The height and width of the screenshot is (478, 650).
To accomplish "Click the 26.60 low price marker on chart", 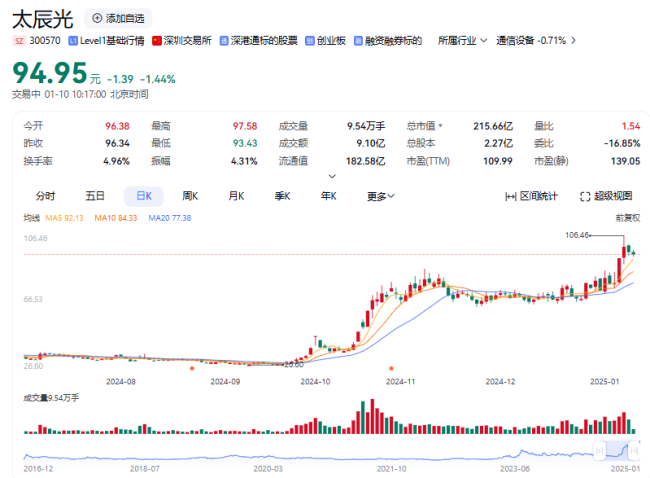I will (x=294, y=365).
